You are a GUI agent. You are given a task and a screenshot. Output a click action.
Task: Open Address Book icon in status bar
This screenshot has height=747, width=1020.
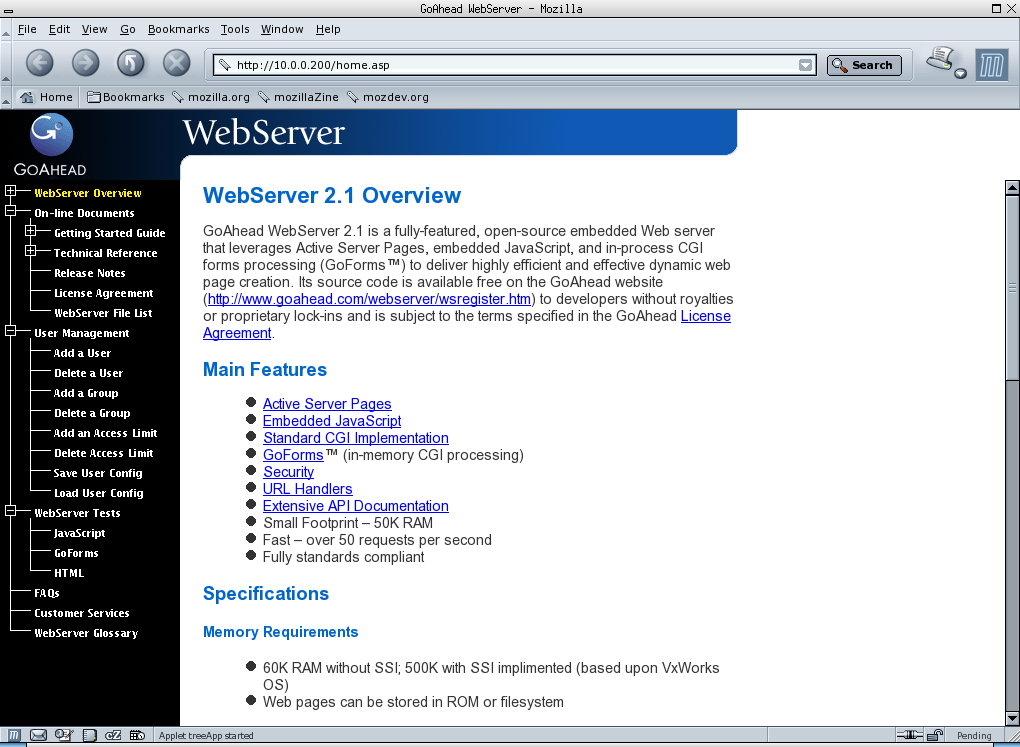tap(89, 735)
